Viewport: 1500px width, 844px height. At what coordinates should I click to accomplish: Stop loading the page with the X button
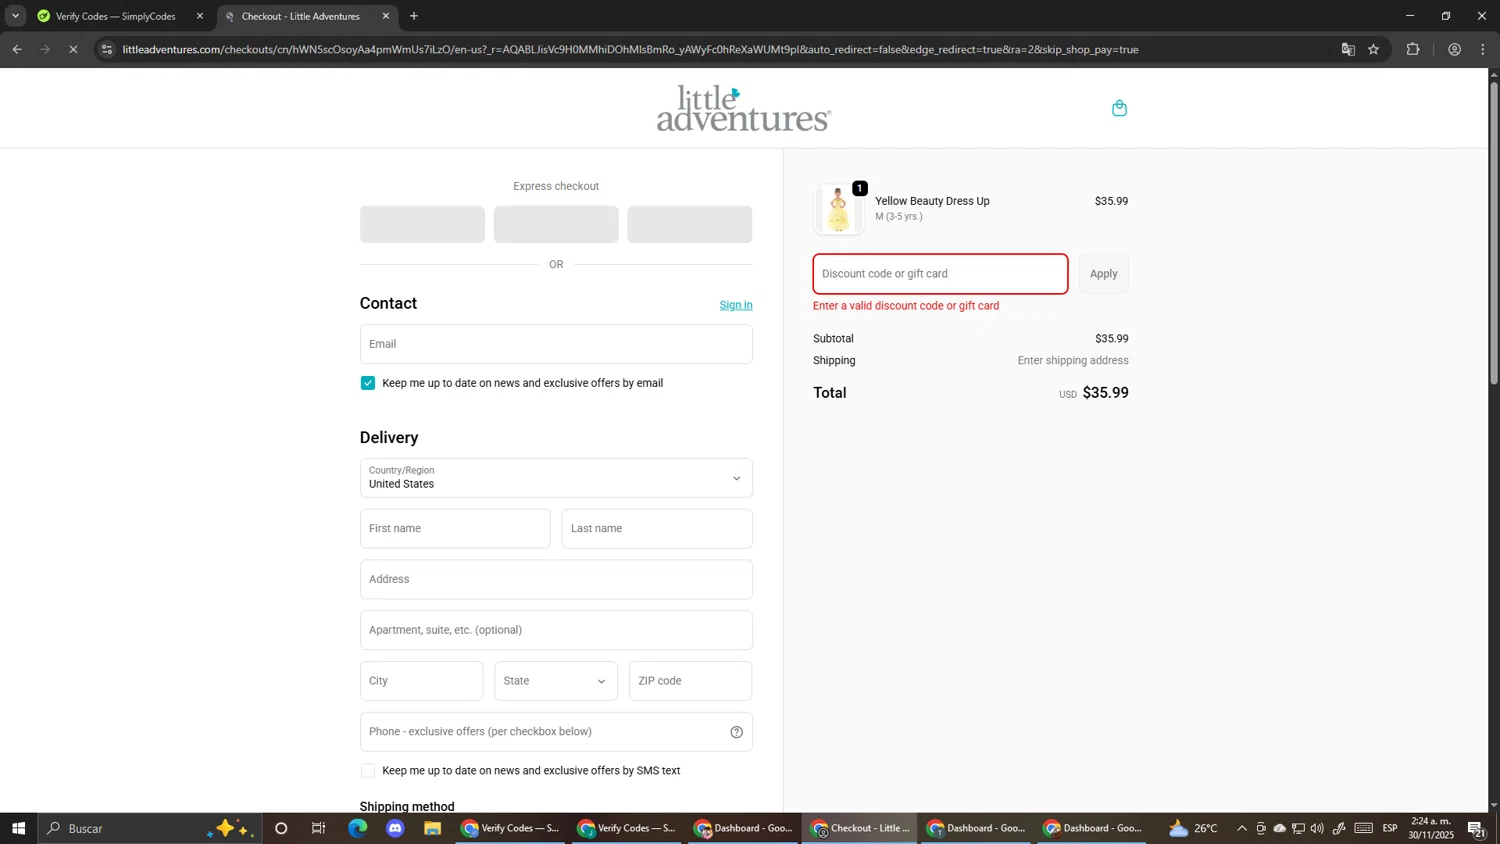73,49
